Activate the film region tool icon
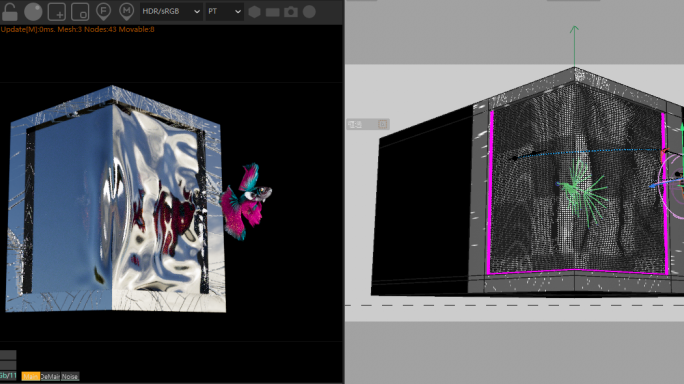This screenshot has height=384, width=684. coord(80,12)
